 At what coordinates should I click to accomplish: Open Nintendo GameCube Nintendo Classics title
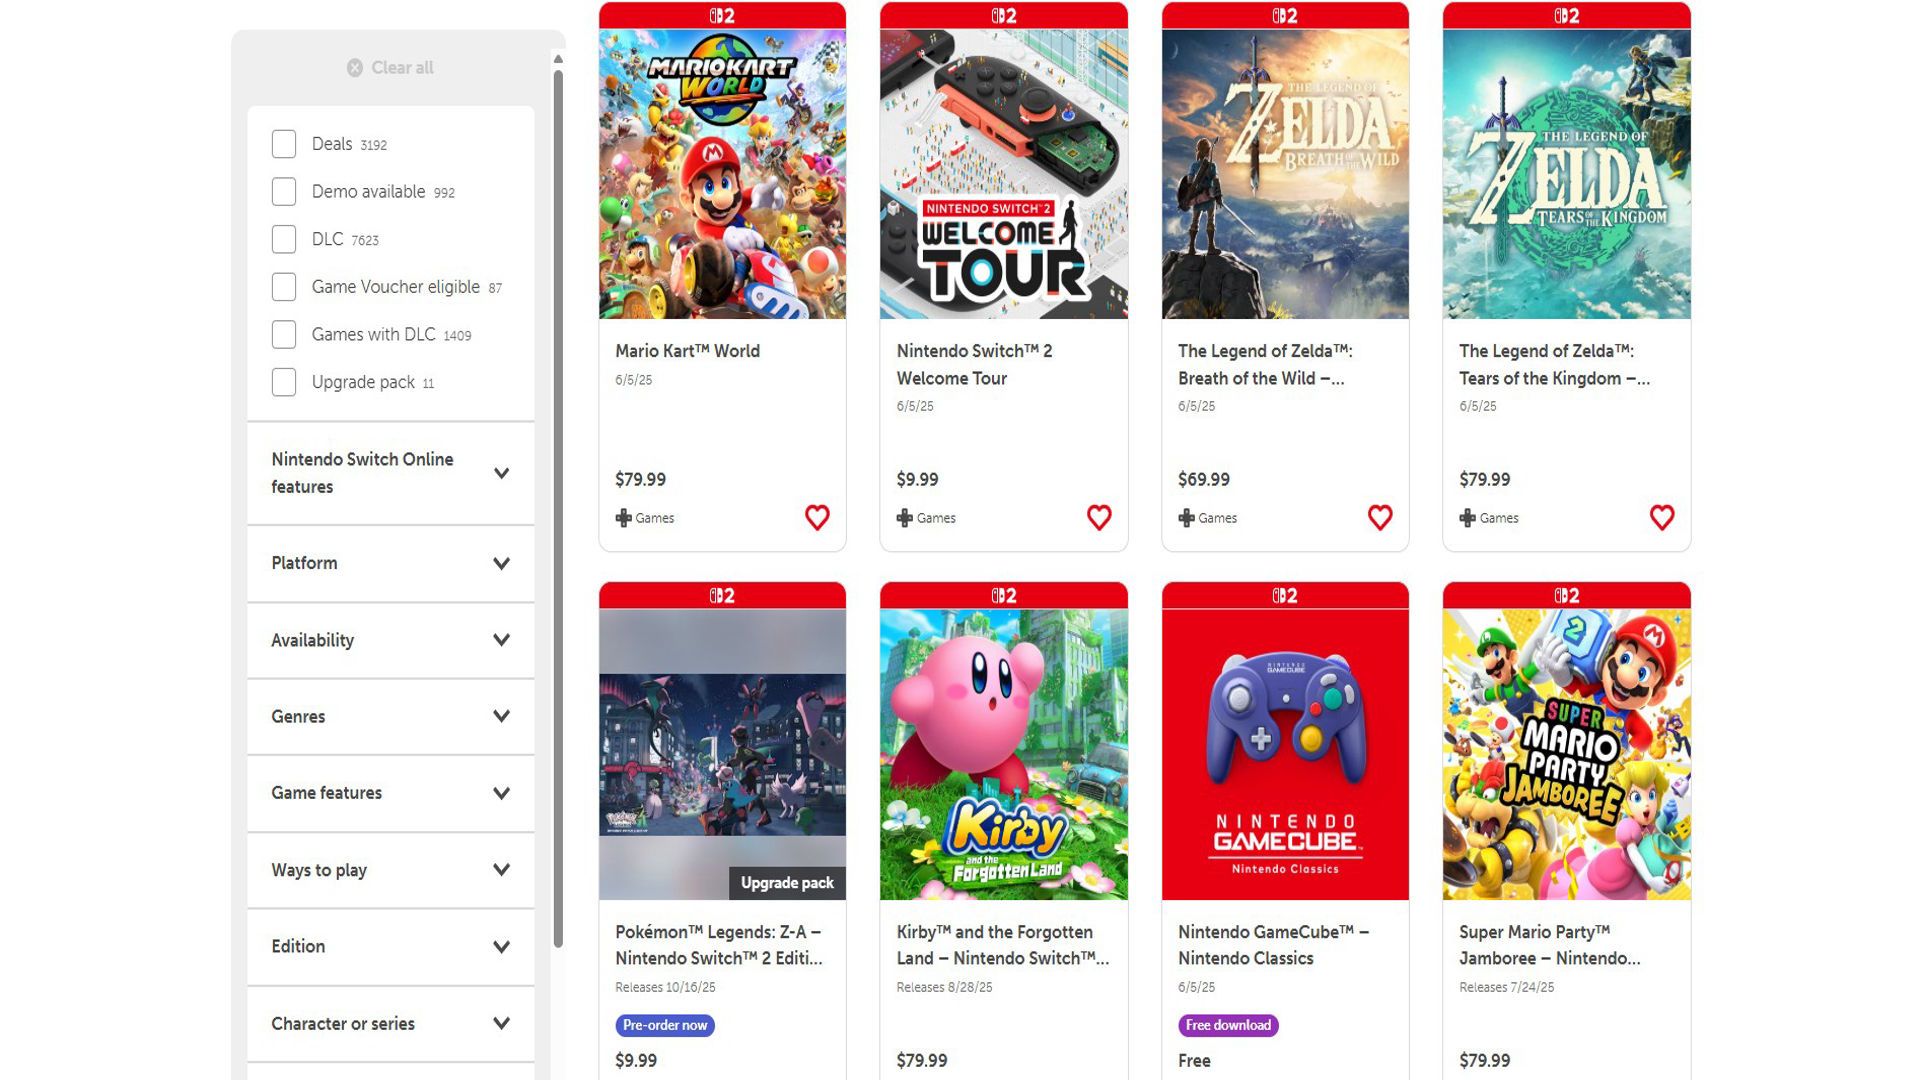coord(1273,945)
